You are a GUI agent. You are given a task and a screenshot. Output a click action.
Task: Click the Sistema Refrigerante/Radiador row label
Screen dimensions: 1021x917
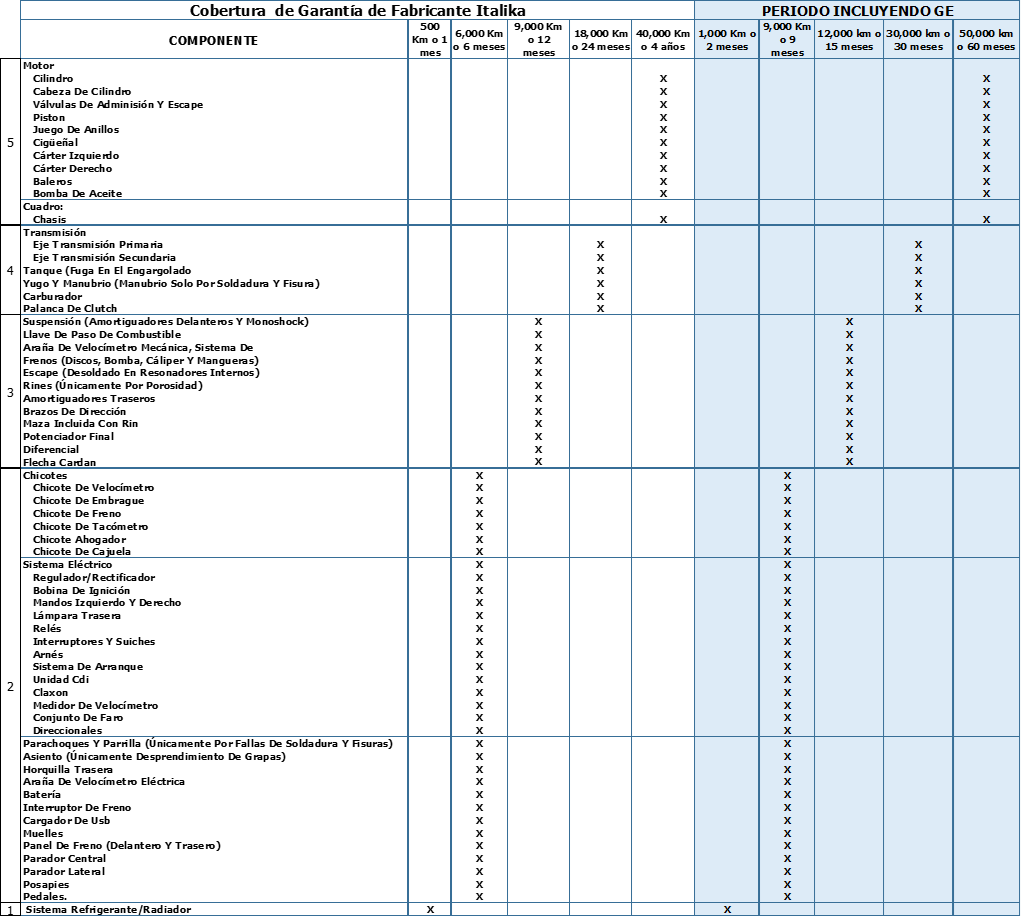[108, 909]
